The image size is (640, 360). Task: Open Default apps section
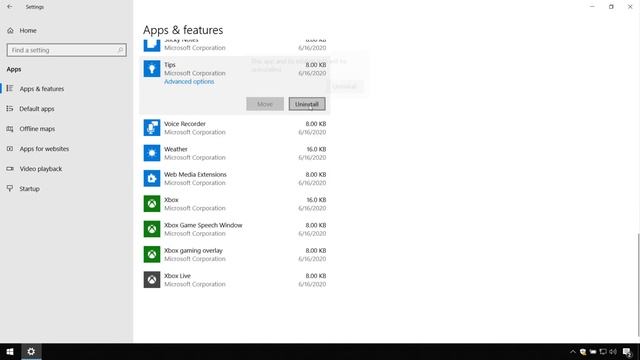37,109
